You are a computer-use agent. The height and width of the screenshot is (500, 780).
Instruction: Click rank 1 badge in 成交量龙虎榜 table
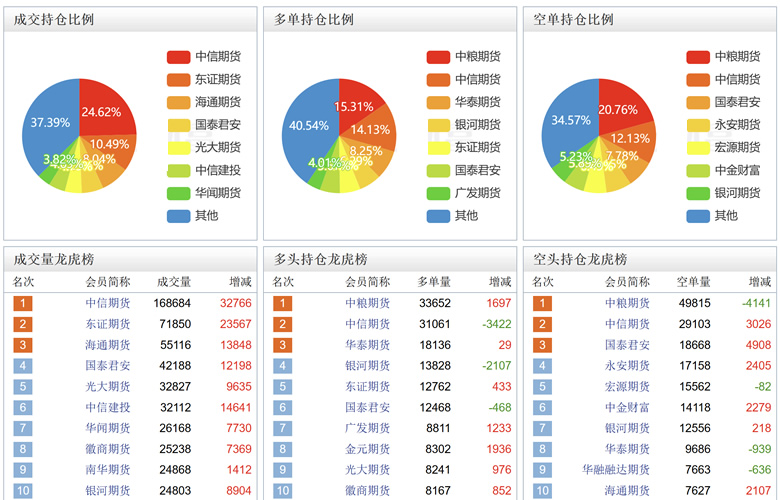[23, 303]
